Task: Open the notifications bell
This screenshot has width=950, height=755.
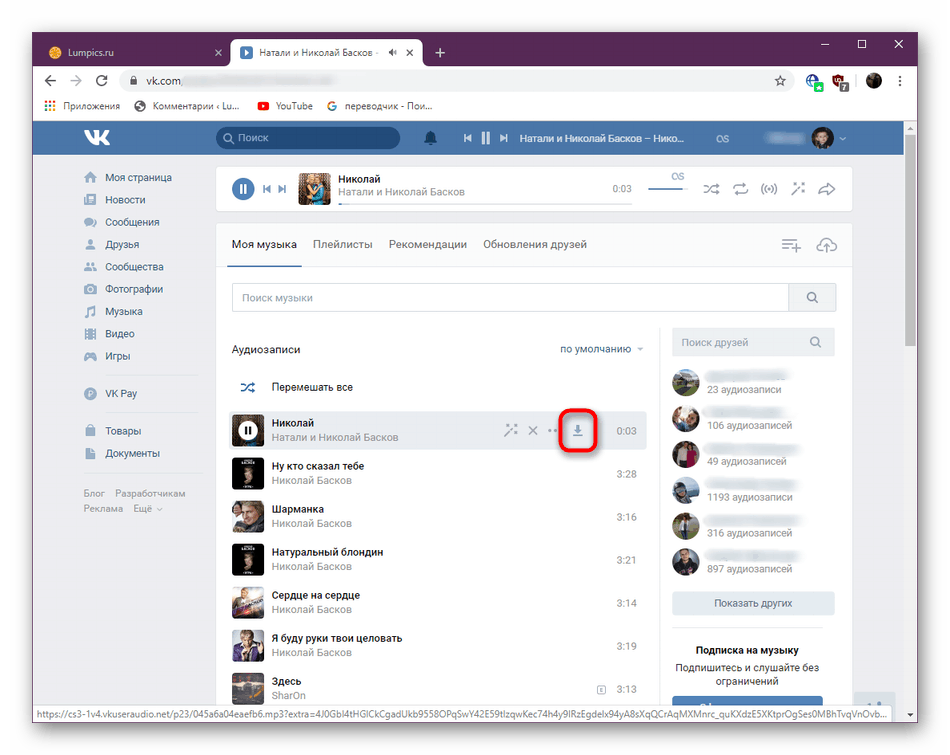Action: [430, 138]
